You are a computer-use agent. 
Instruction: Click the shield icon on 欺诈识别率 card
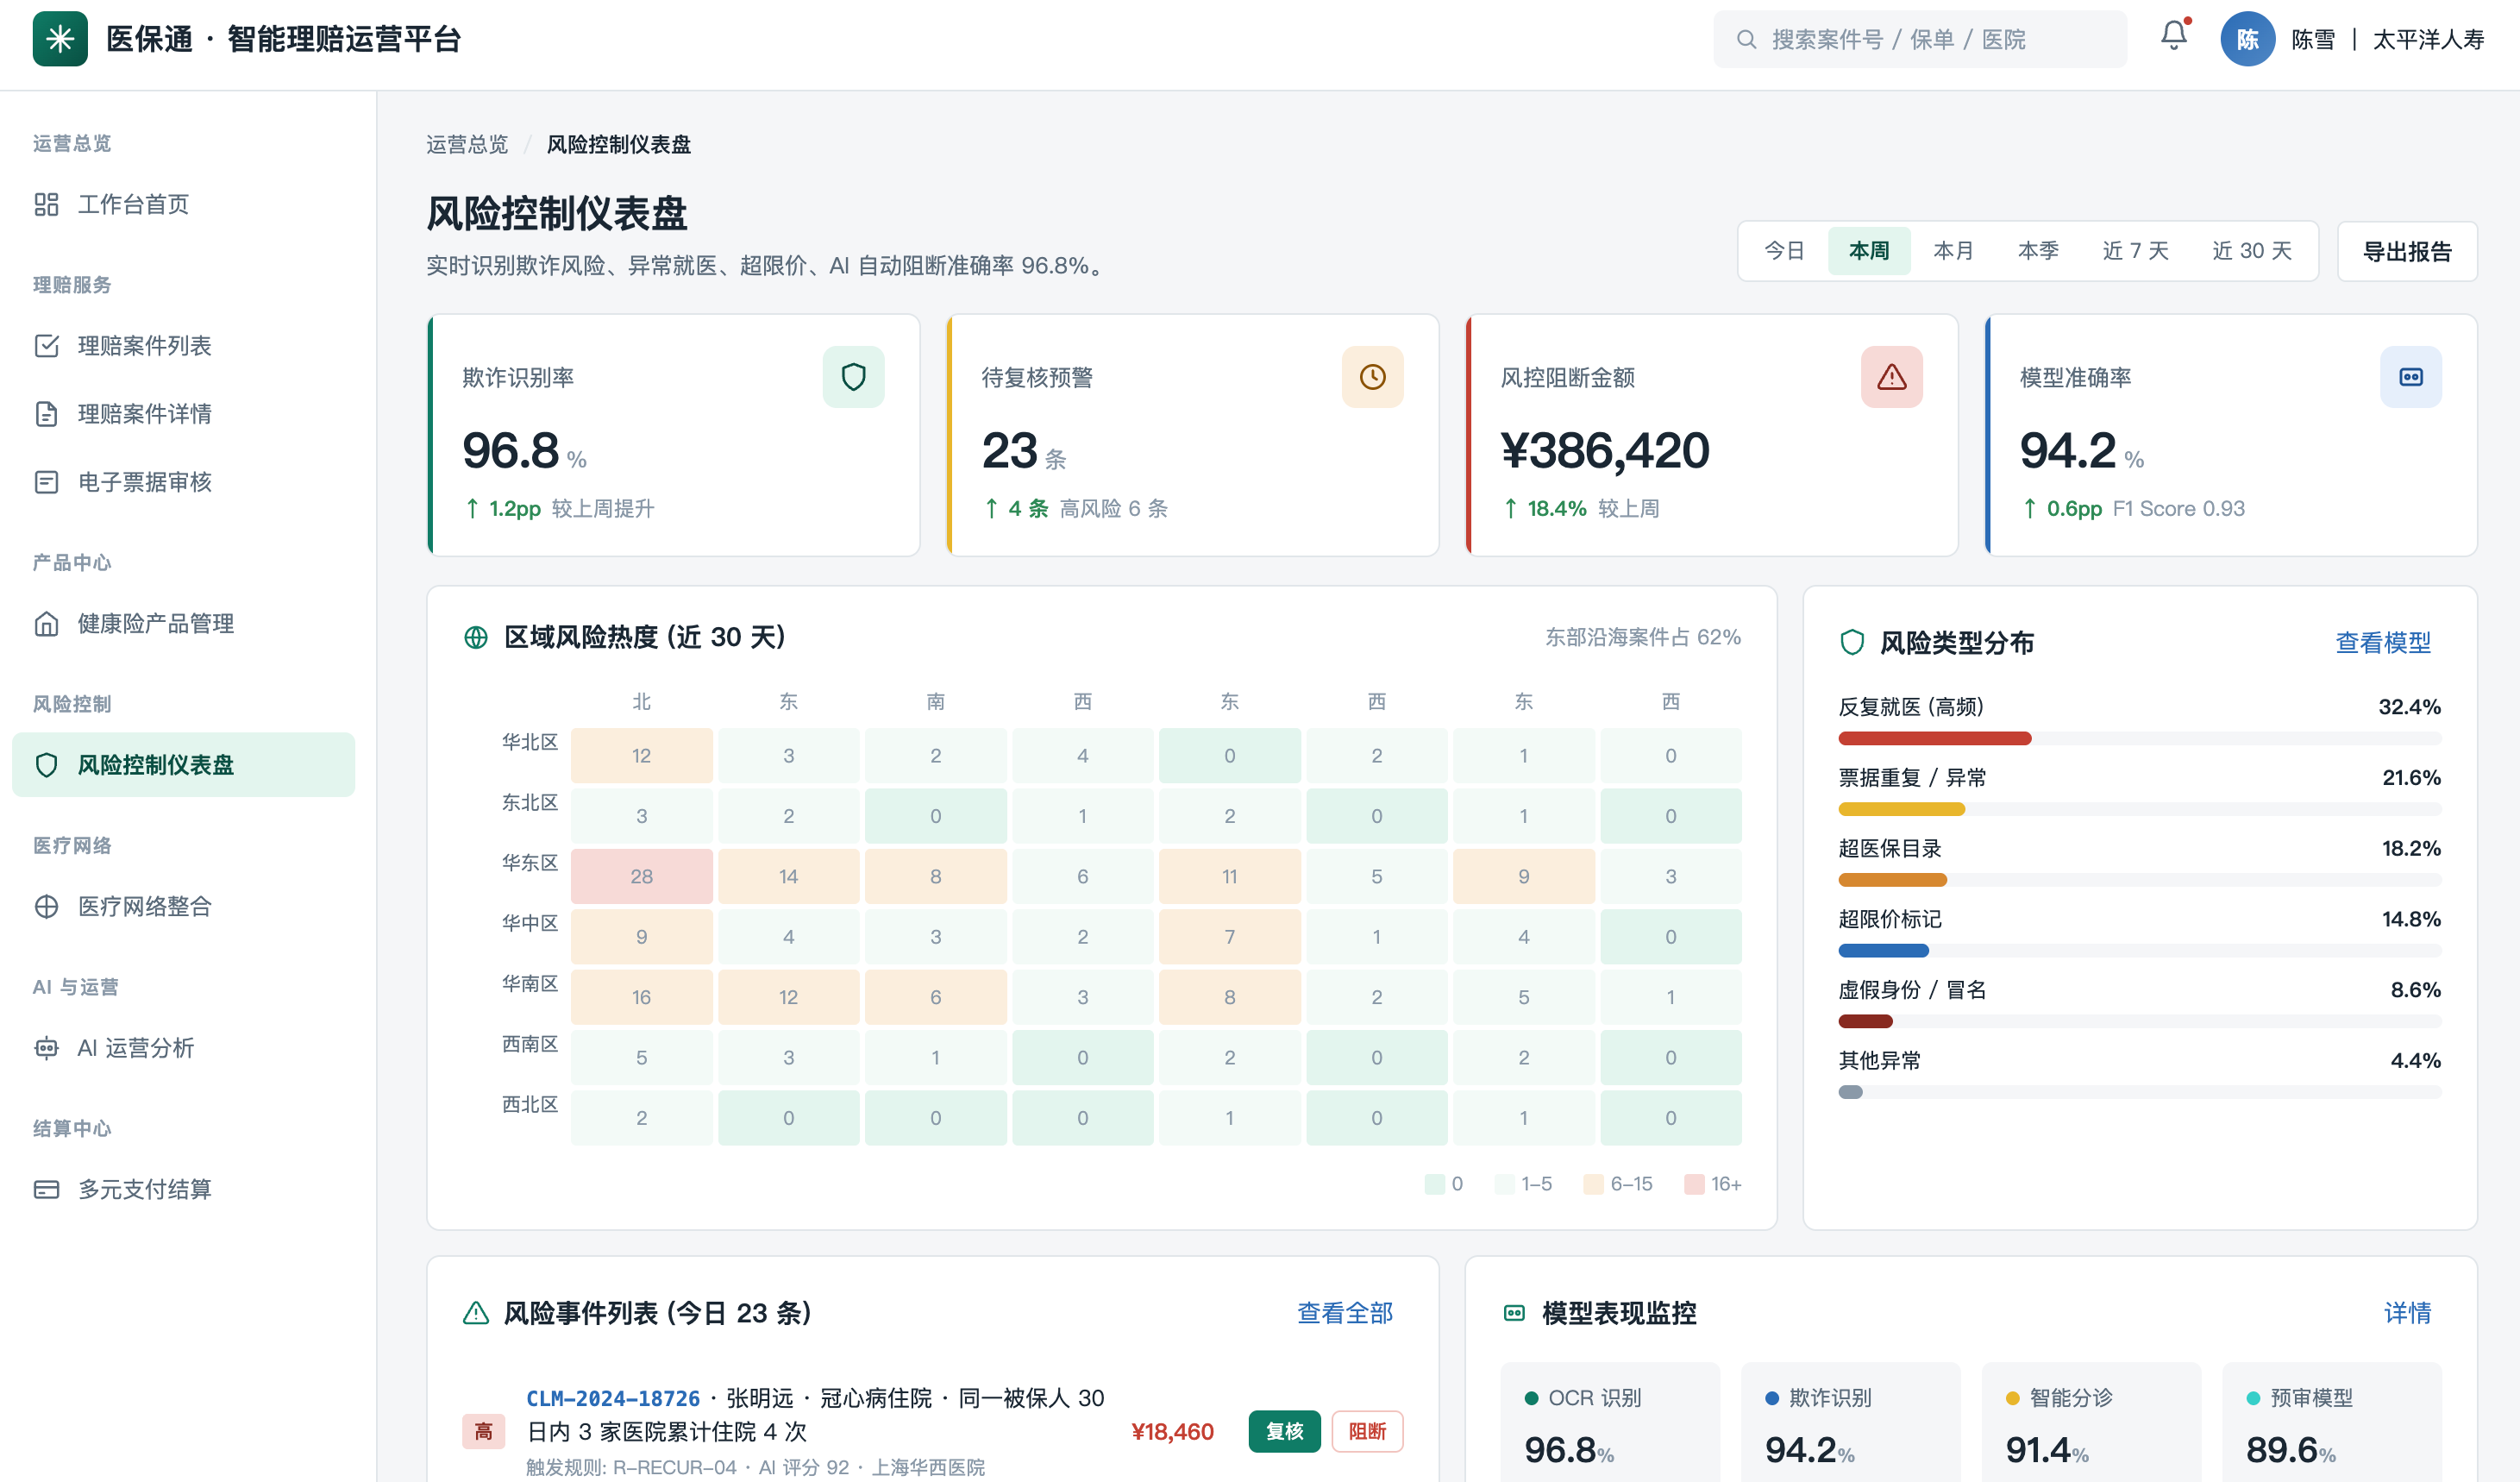pyautogui.click(x=853, y=377)
